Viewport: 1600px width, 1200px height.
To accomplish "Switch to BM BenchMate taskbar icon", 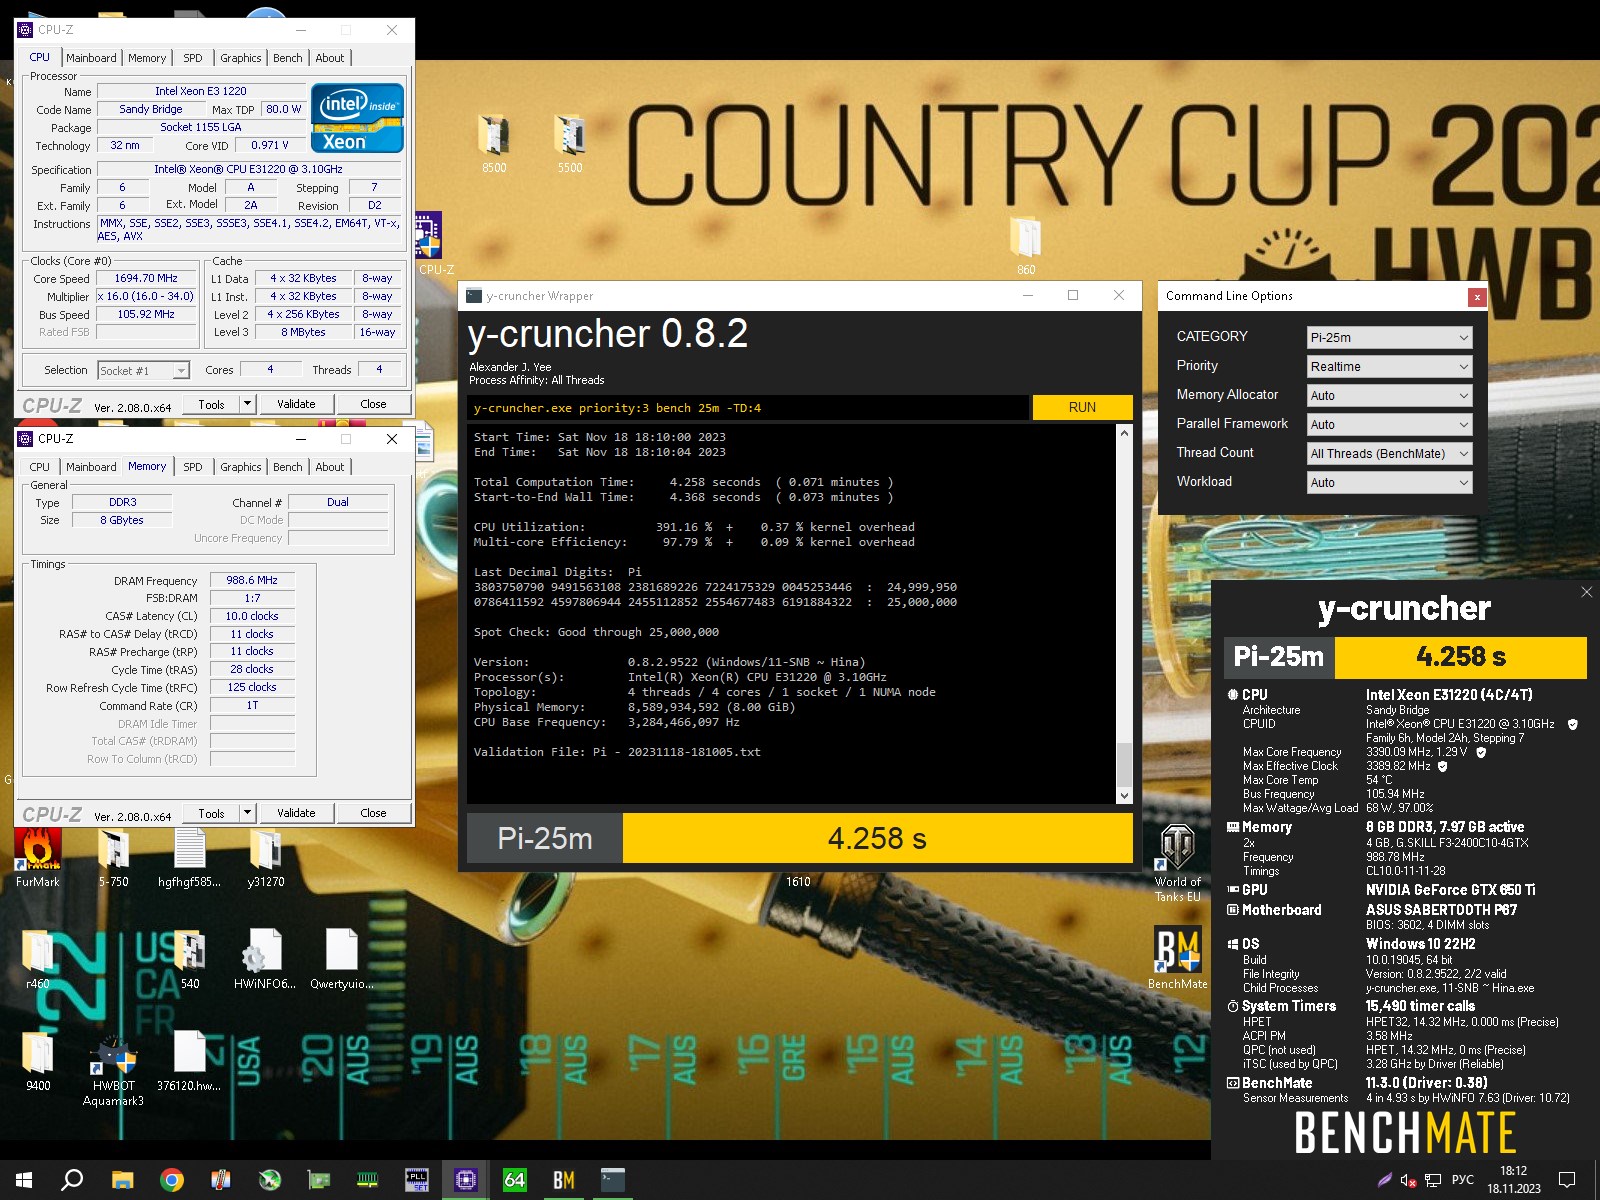I will tap(564, 1180).
